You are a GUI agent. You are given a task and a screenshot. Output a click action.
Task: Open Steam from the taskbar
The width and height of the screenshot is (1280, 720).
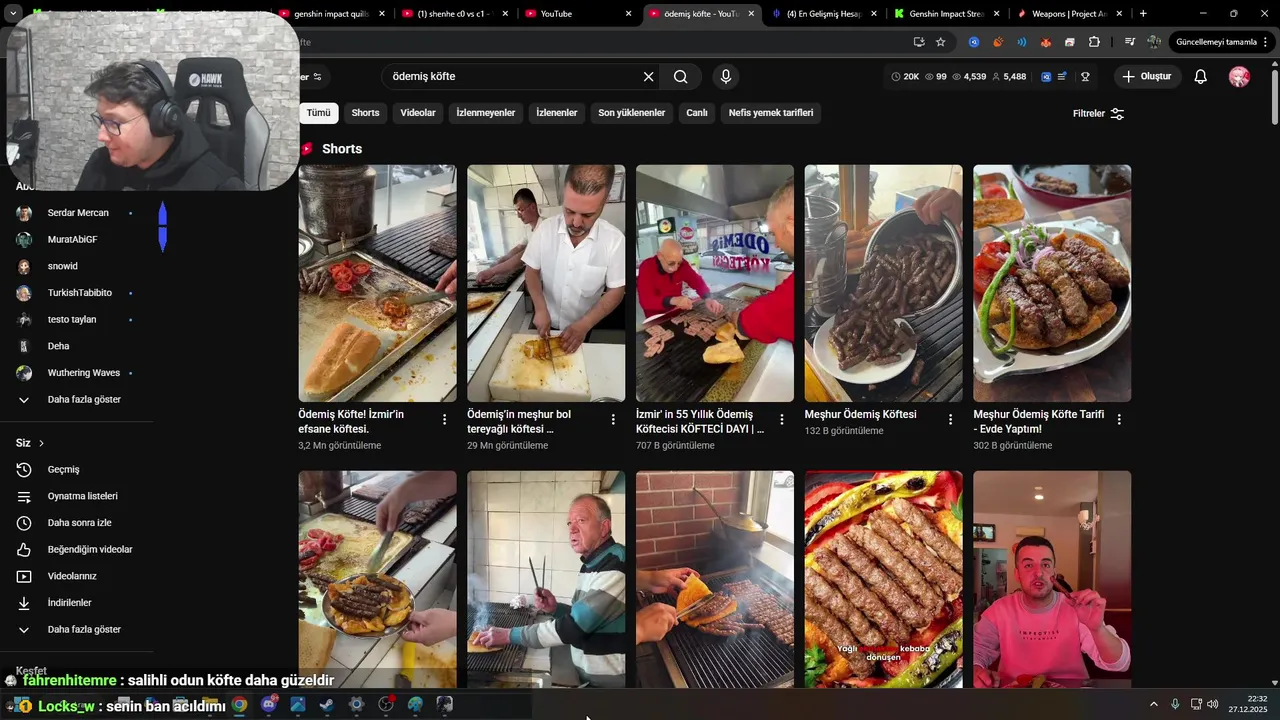[x=327, y=704]
